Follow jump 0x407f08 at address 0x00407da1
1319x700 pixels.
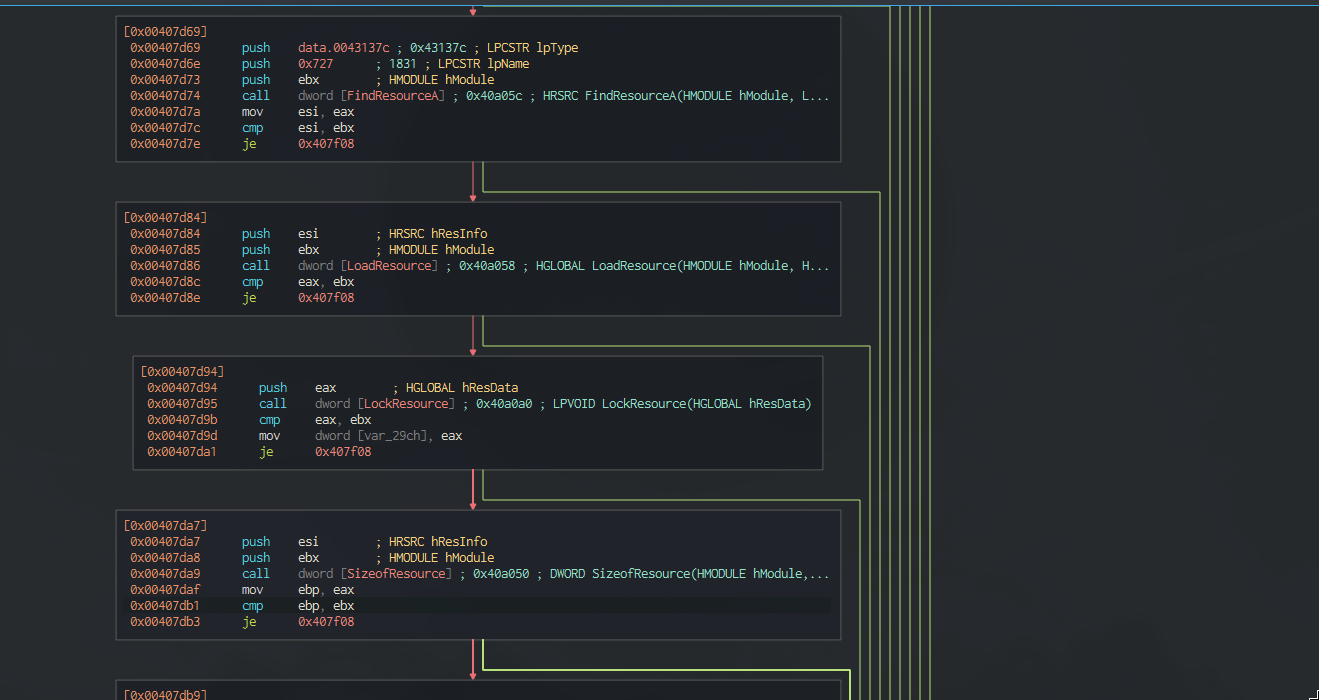coord(343,452)
